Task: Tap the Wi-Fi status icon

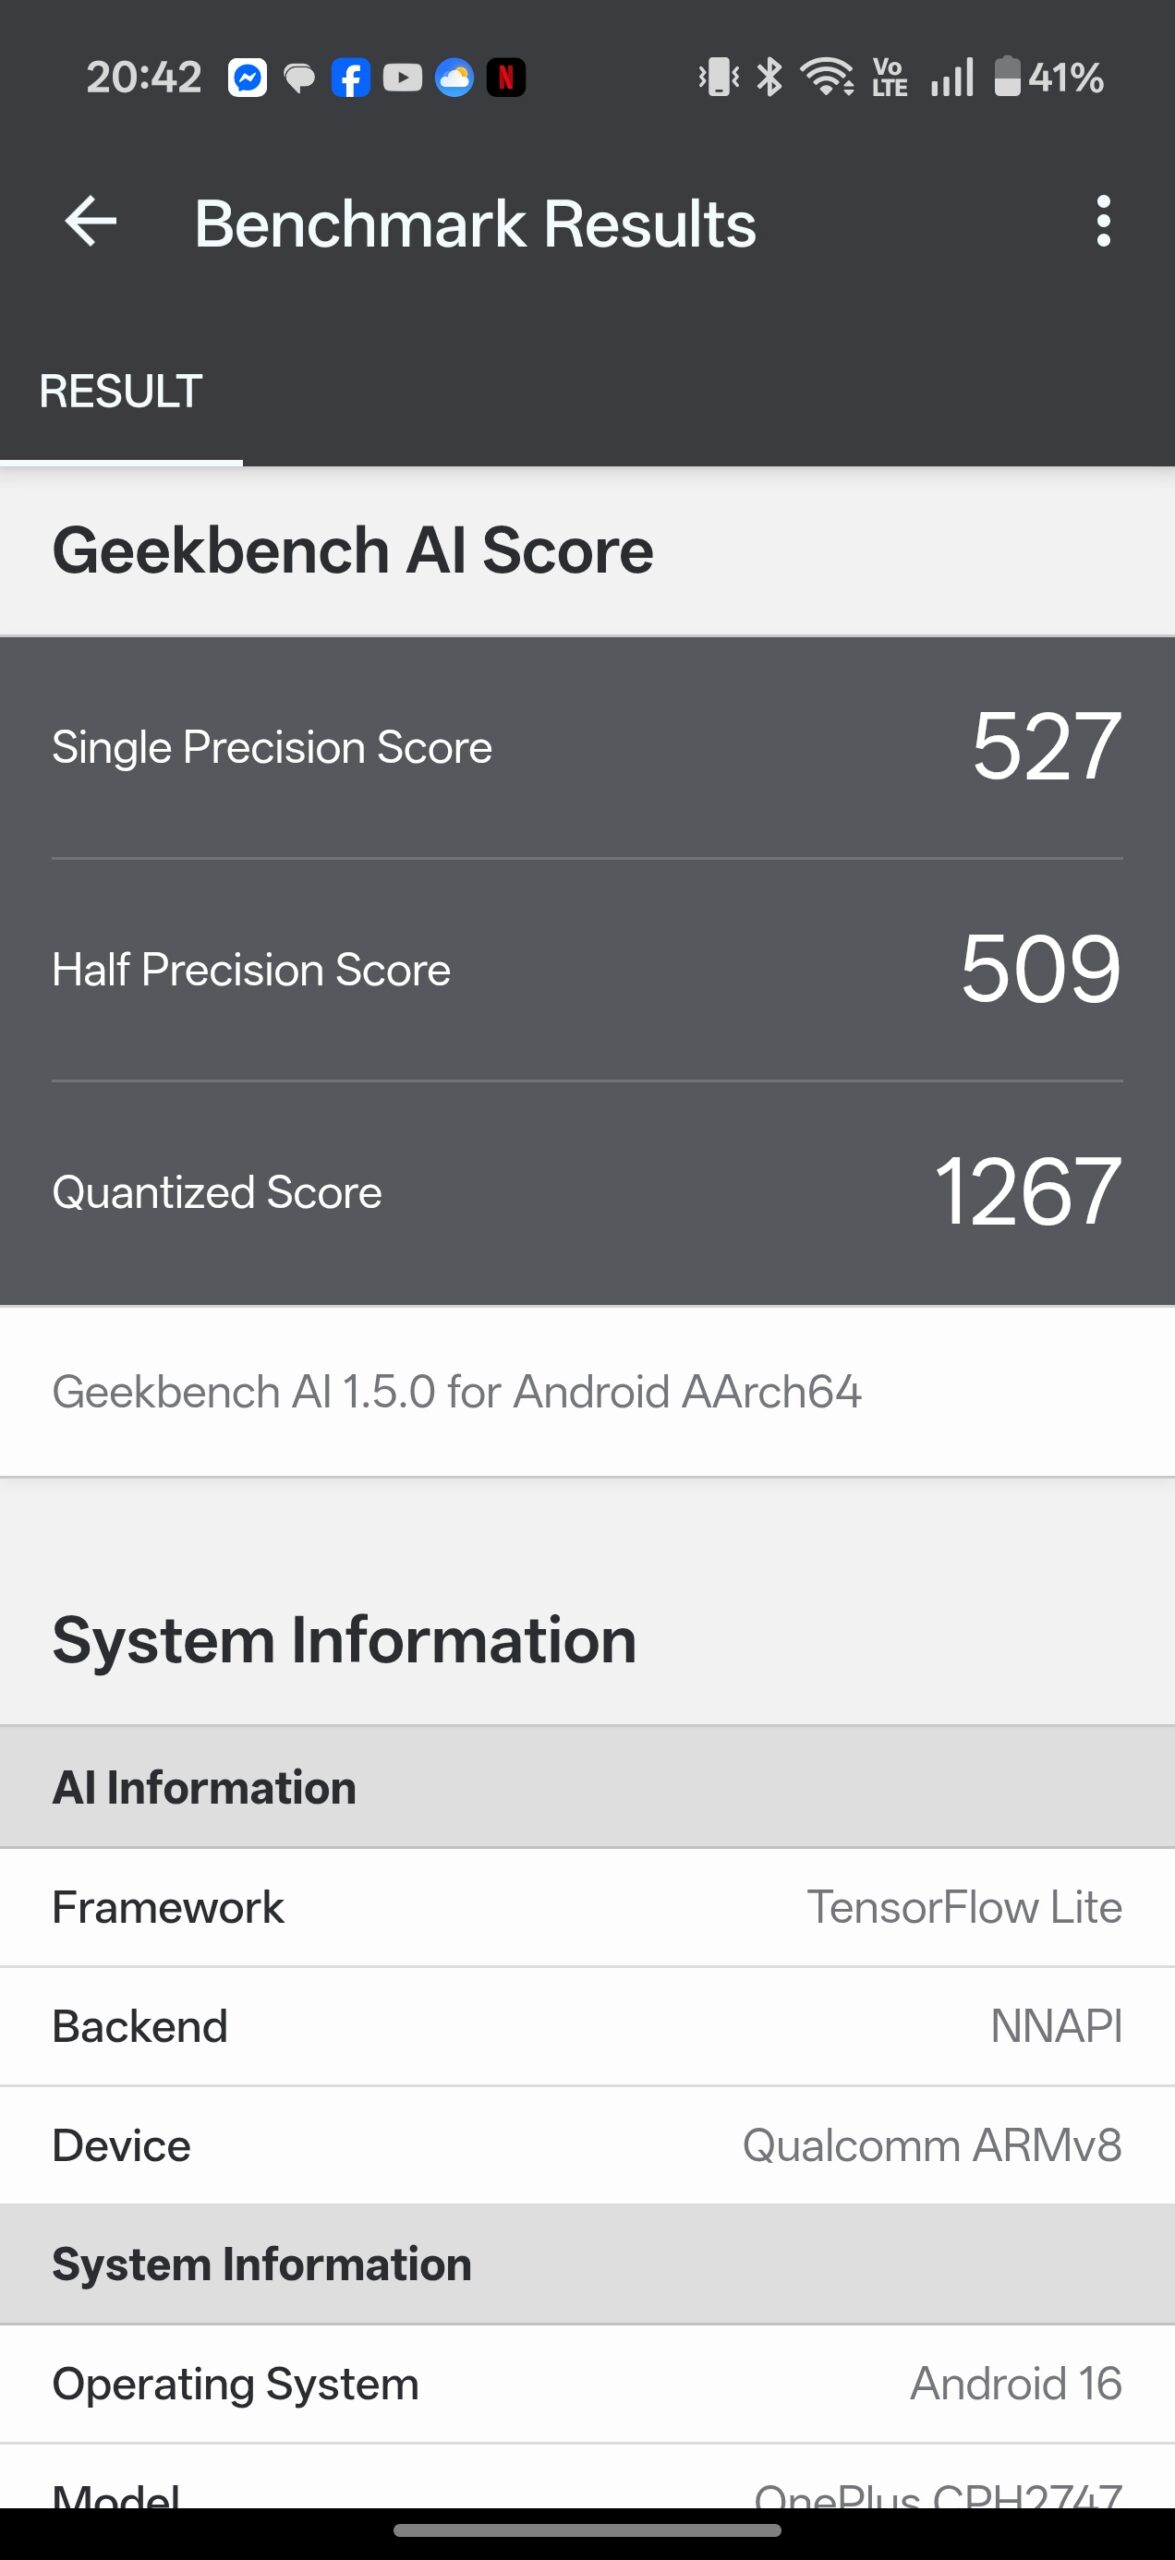Action: (827, 77)
